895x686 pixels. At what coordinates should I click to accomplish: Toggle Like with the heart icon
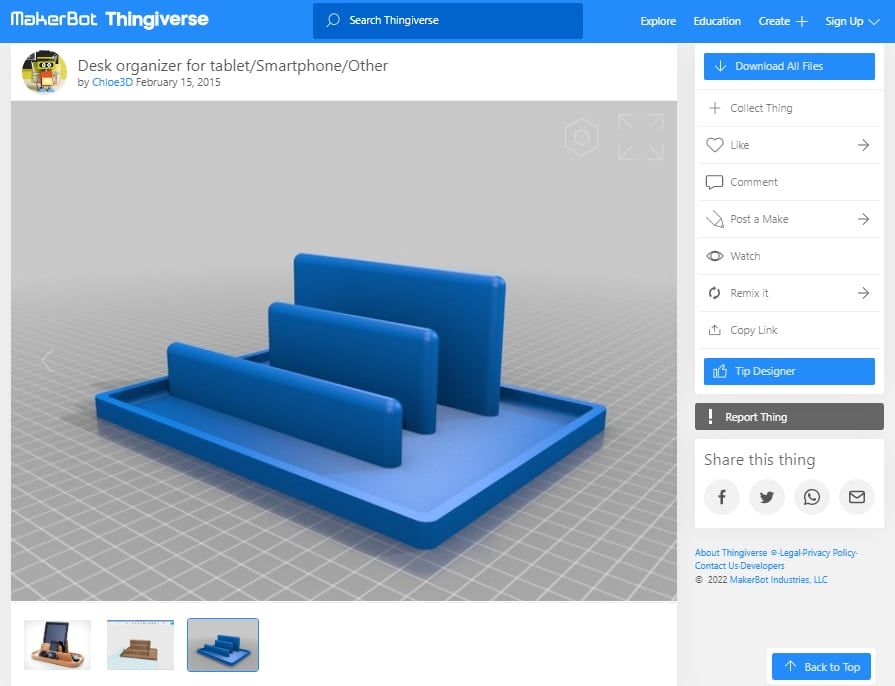(x=713, y=145)
